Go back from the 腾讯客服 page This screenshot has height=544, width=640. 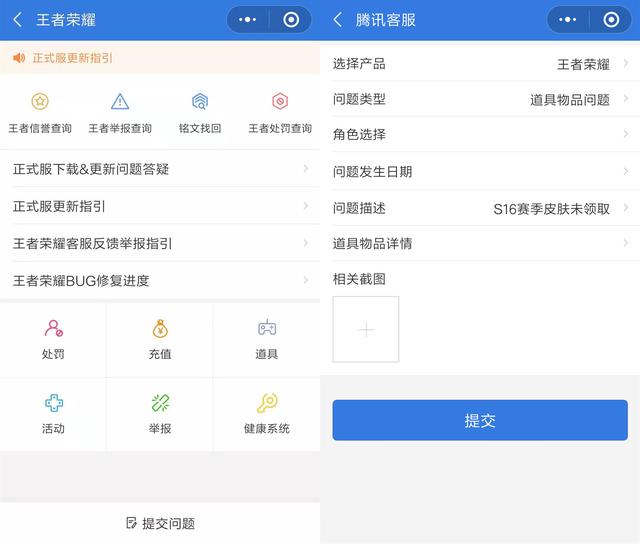coord(338,20)
